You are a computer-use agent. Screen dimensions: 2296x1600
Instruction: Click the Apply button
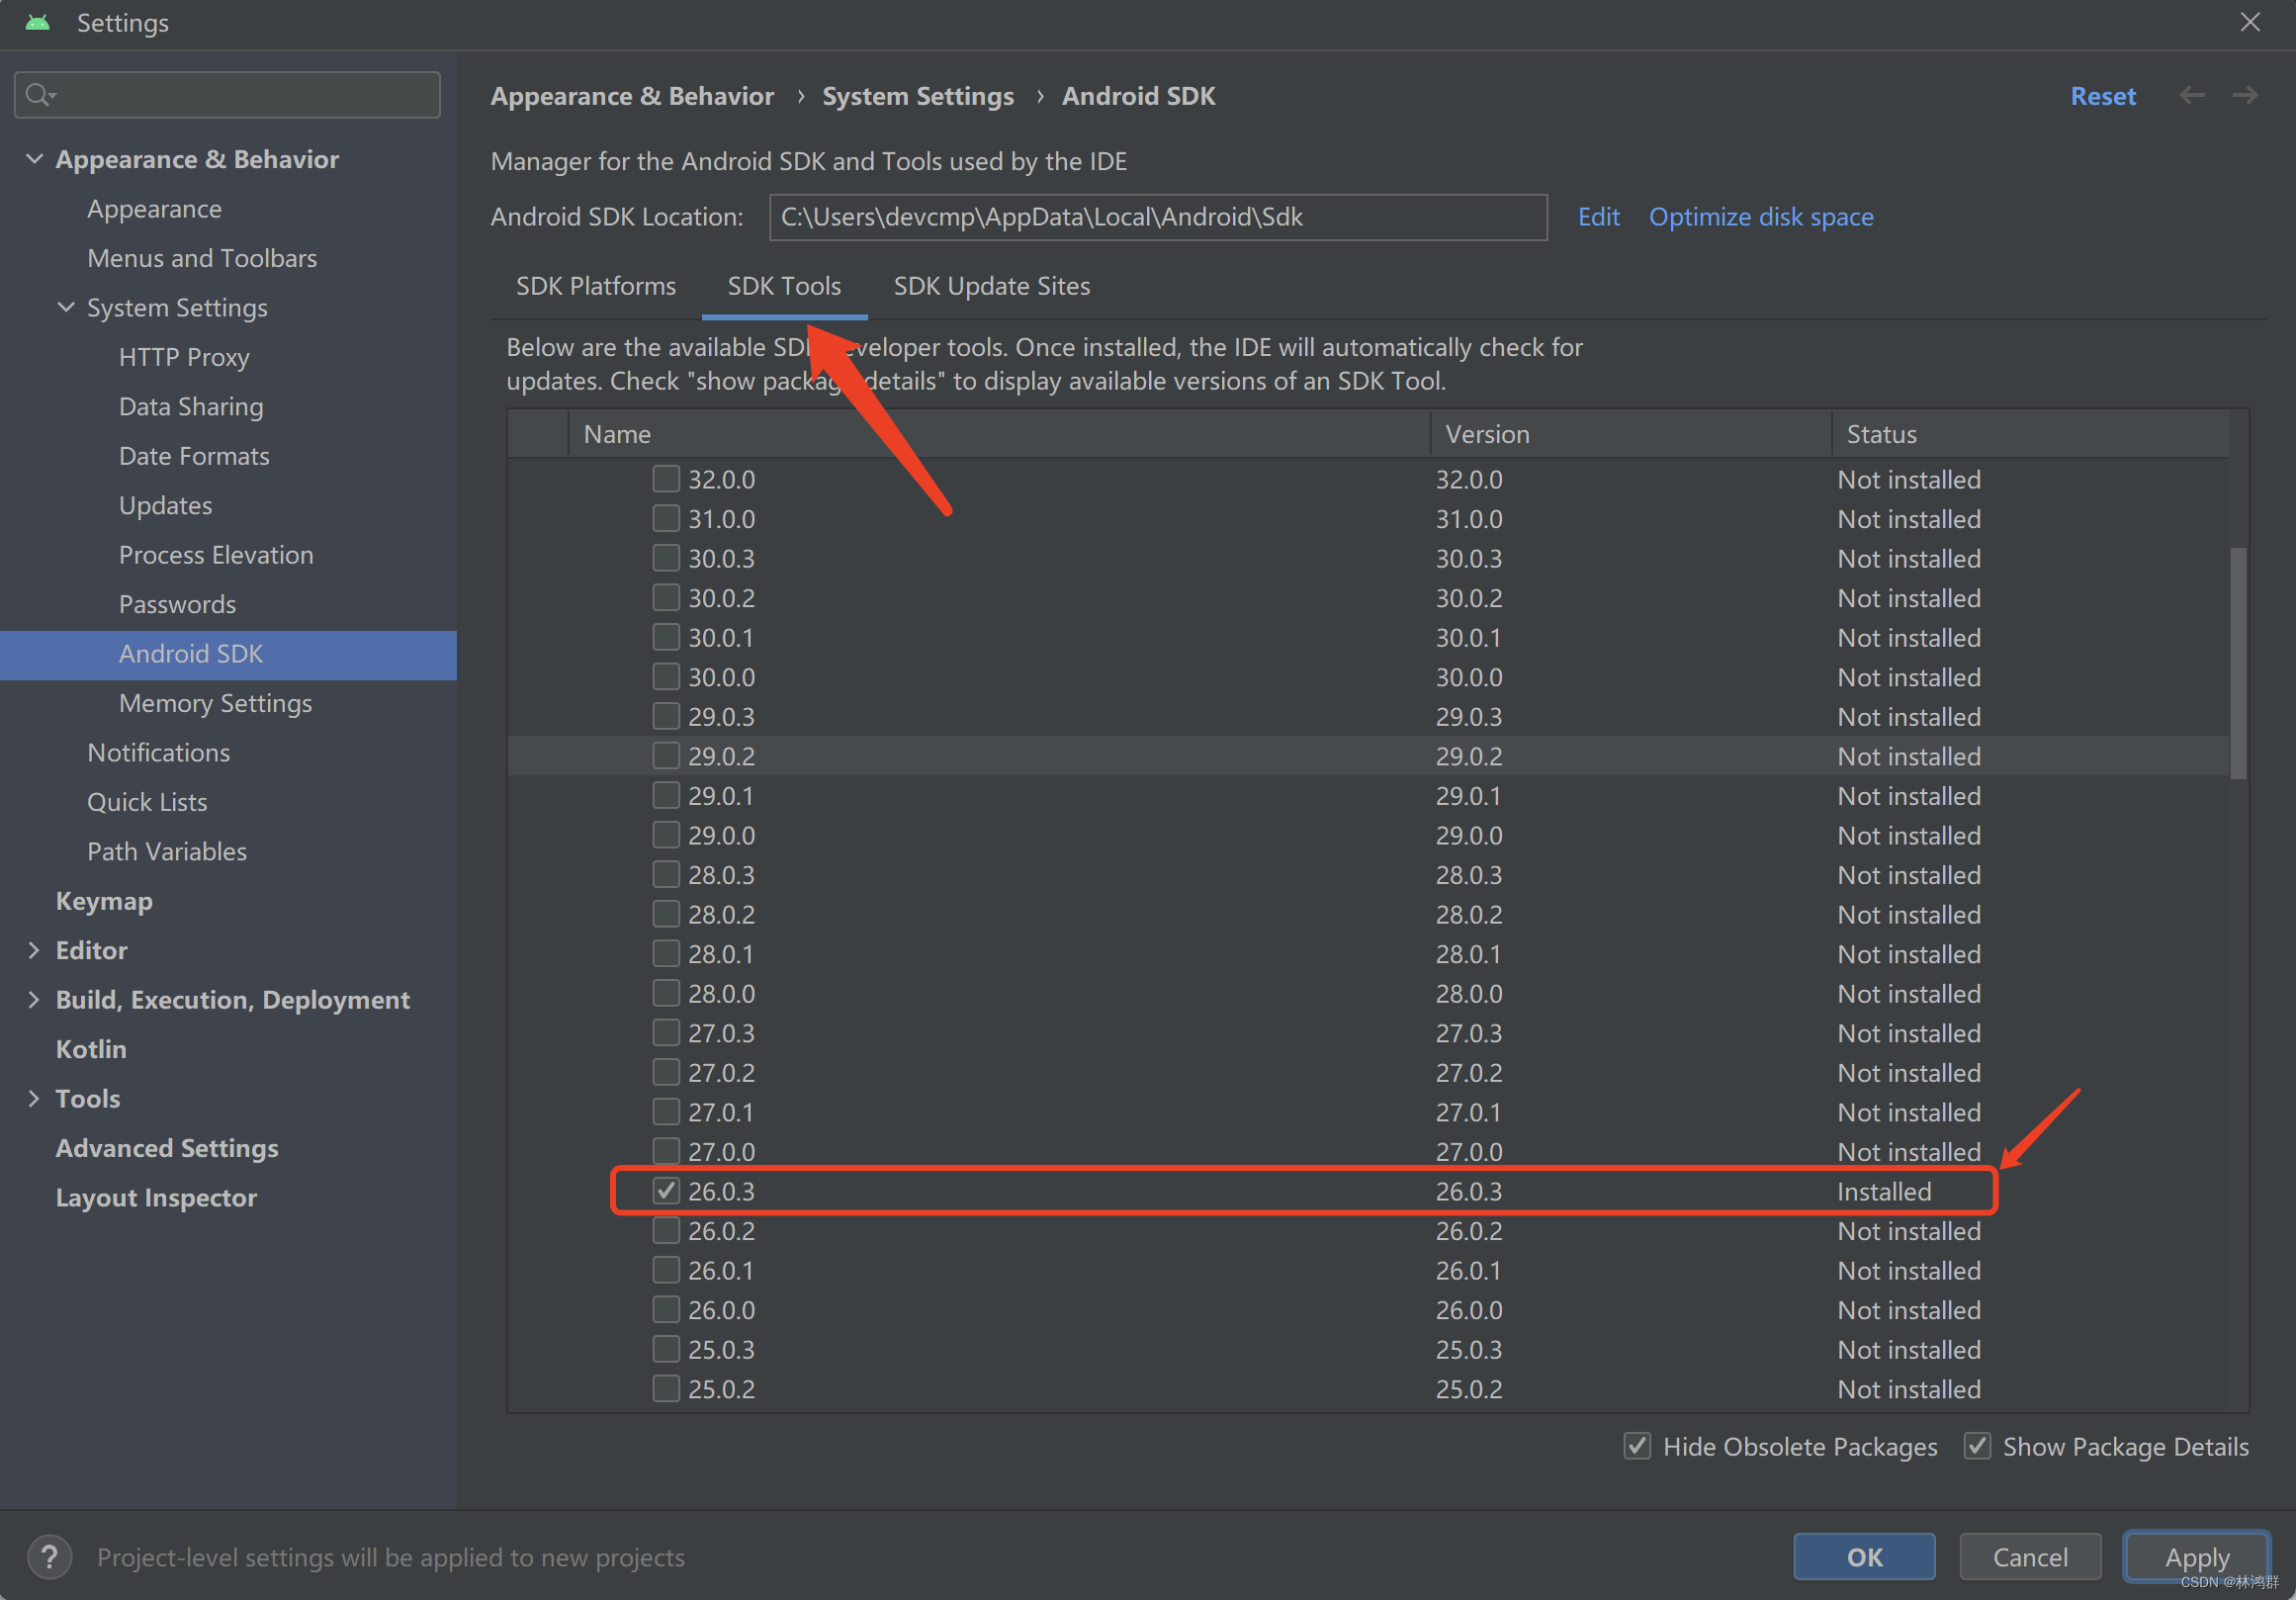pos(2196,1557)
